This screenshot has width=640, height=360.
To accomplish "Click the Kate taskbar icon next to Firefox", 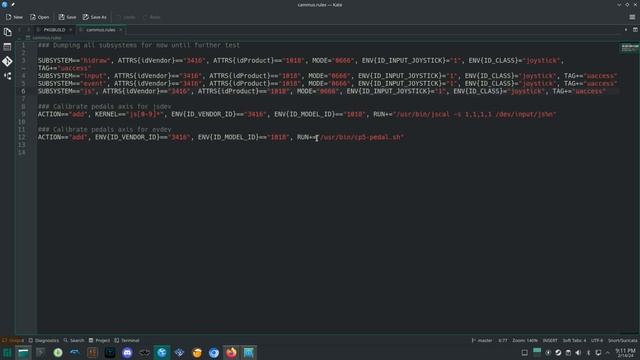I will point(249,353).
